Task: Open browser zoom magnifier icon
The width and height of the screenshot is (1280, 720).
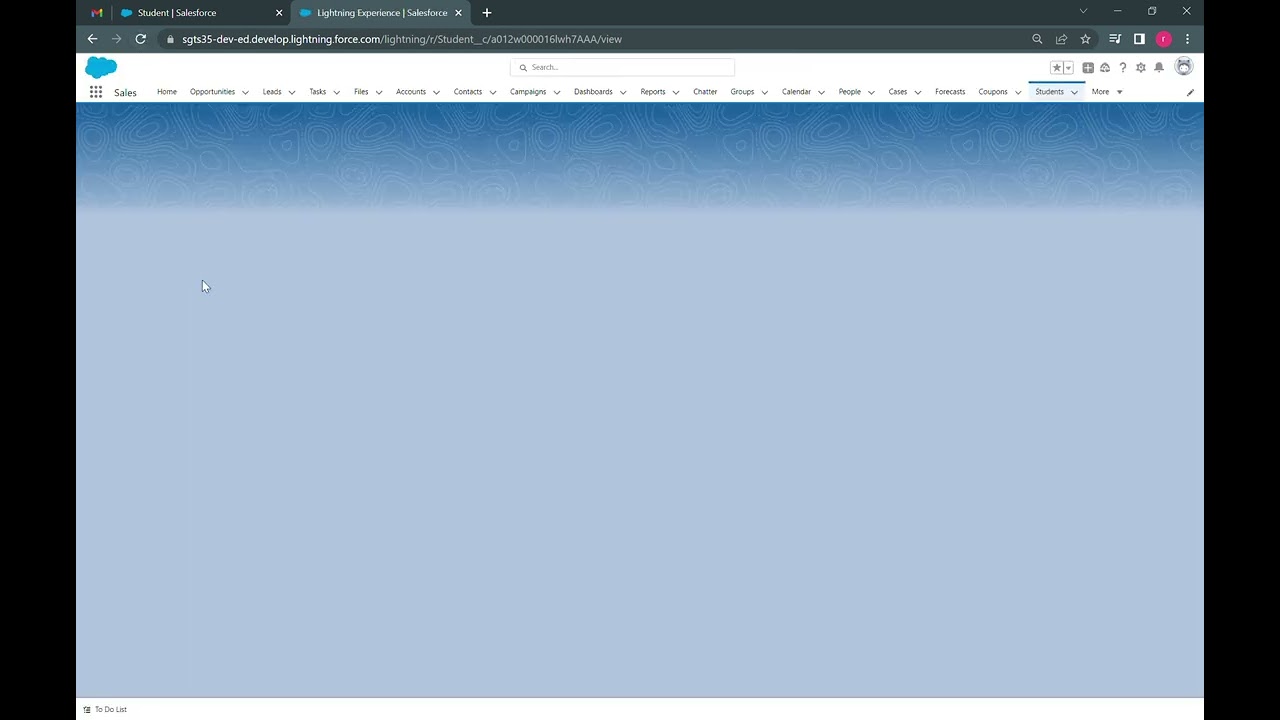Action: 1037,39
